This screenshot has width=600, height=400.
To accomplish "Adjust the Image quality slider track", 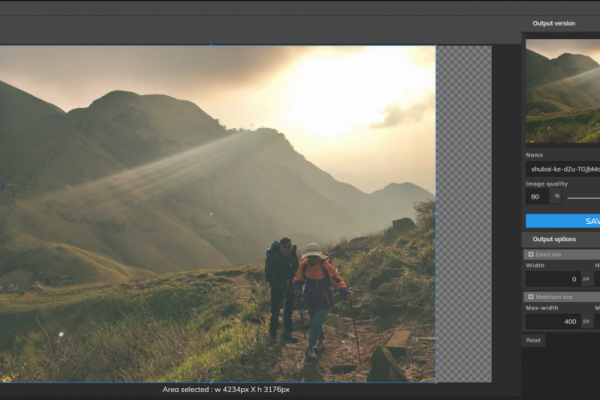I will 584,198.
